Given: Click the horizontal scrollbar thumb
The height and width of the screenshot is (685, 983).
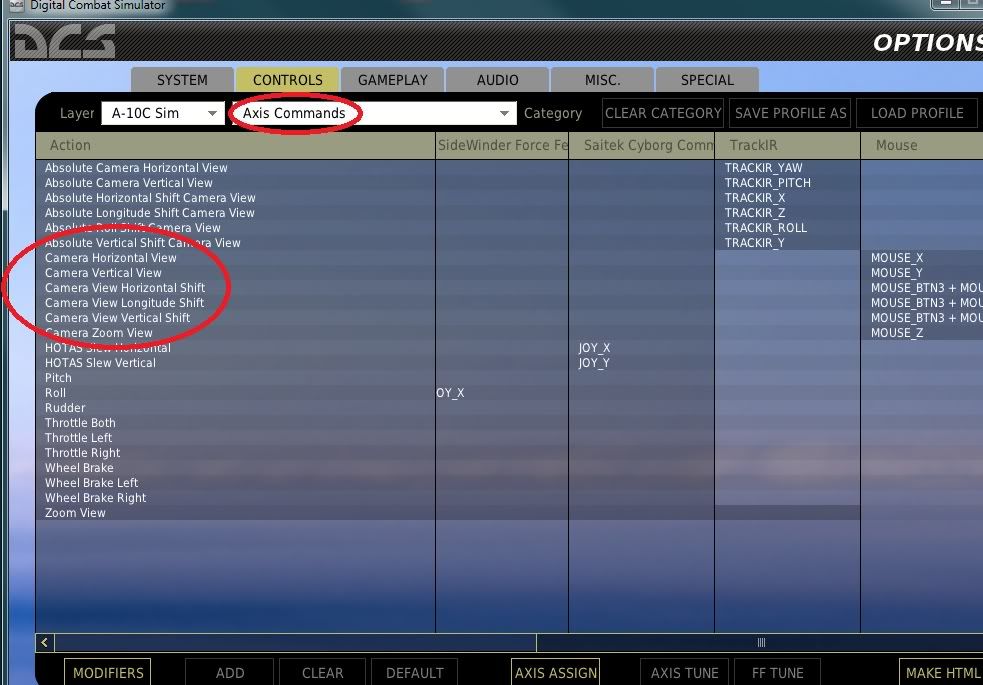Looking at the screenshot, I should [x=760, y=643].
